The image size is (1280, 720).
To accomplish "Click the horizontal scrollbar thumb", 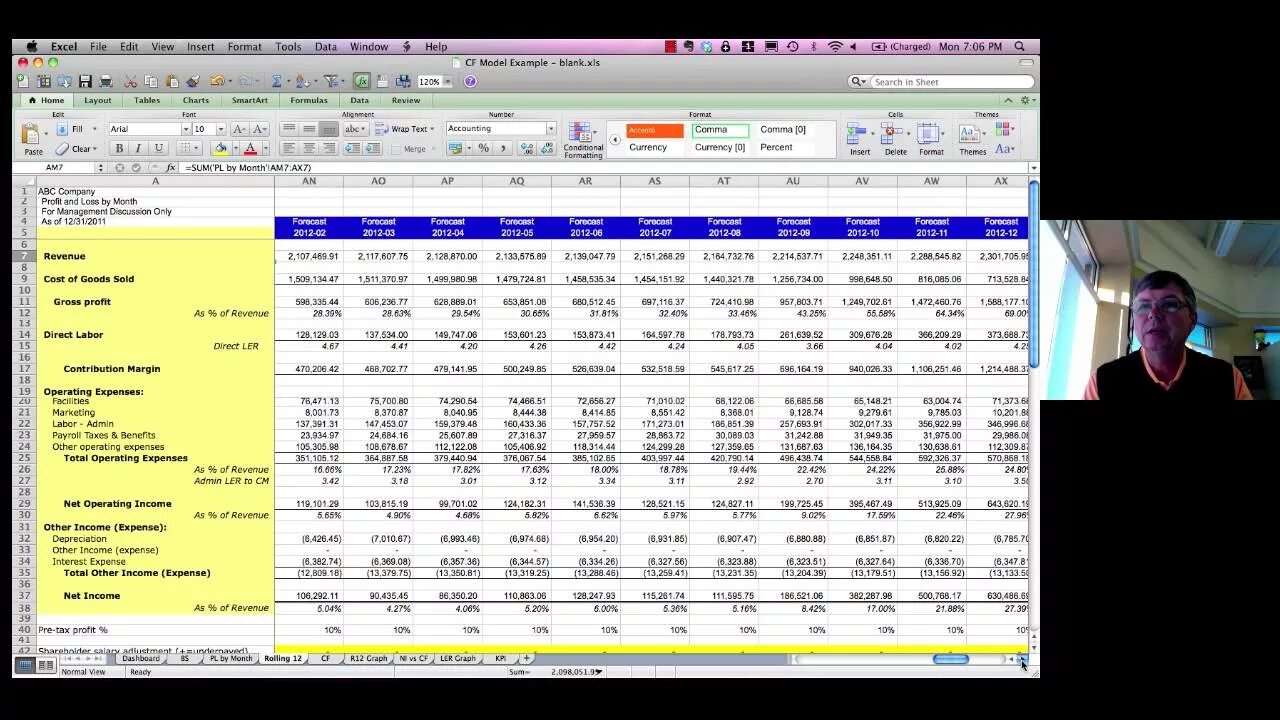I will [951, 659].
